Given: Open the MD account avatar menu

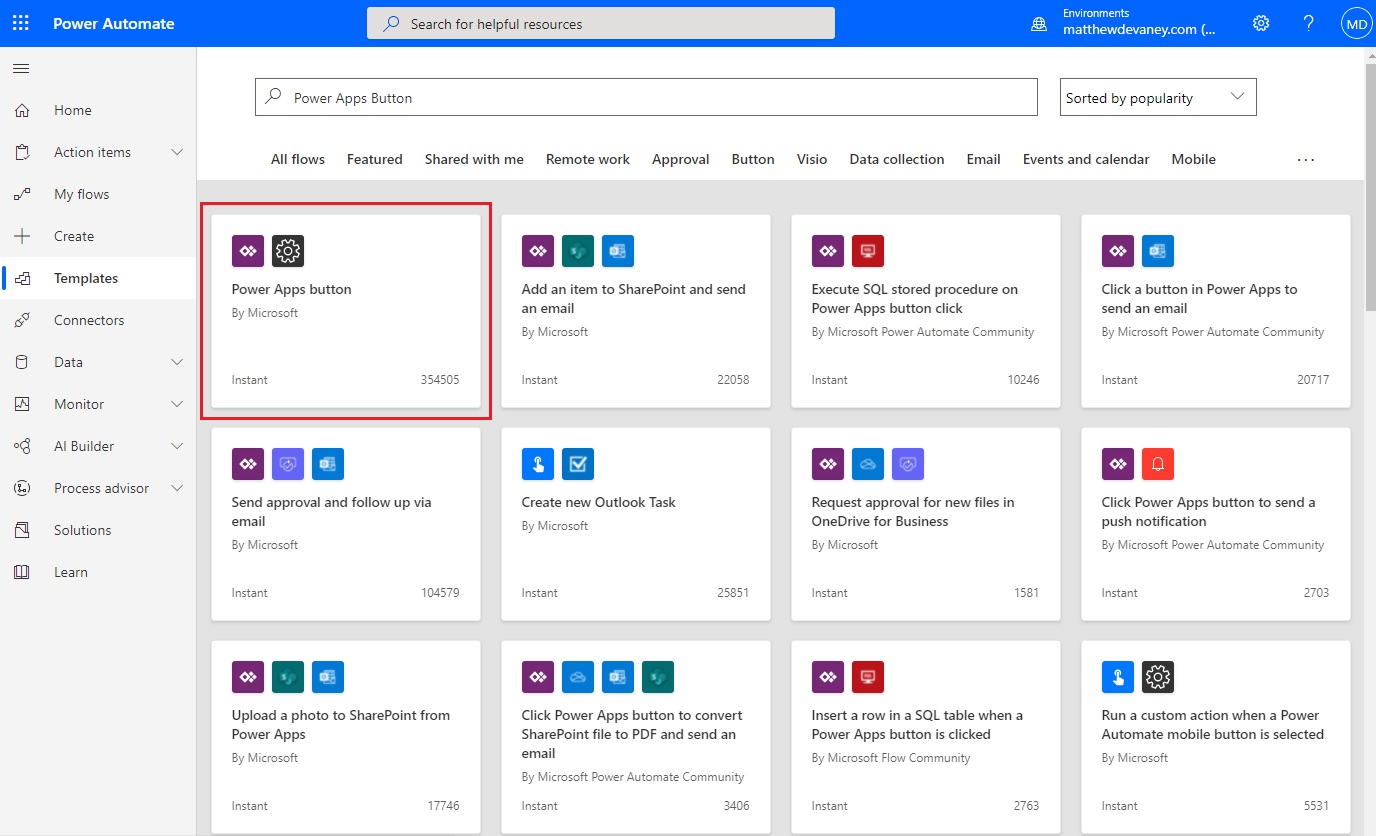Looking at the screenshot, I should click(x=1355, y=22).
